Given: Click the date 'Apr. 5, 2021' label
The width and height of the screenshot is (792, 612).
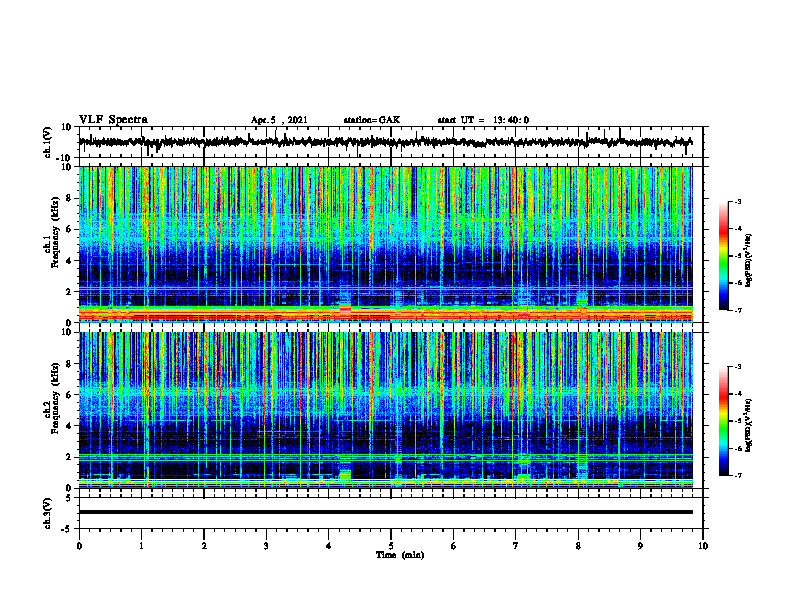Looking at the screenshot, I should (x=279, y=120).
